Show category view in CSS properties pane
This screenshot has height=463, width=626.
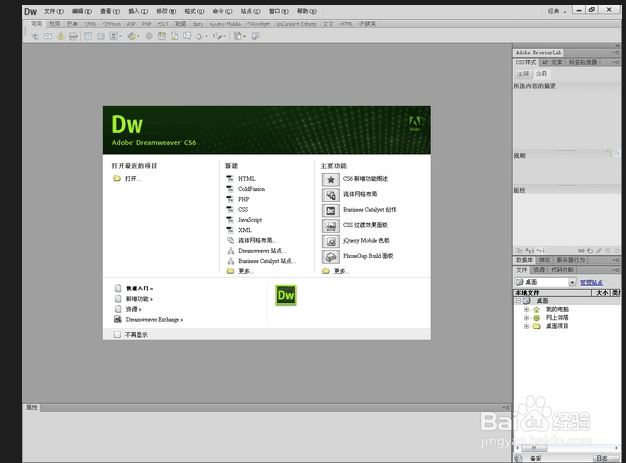(x=519, y=251)
